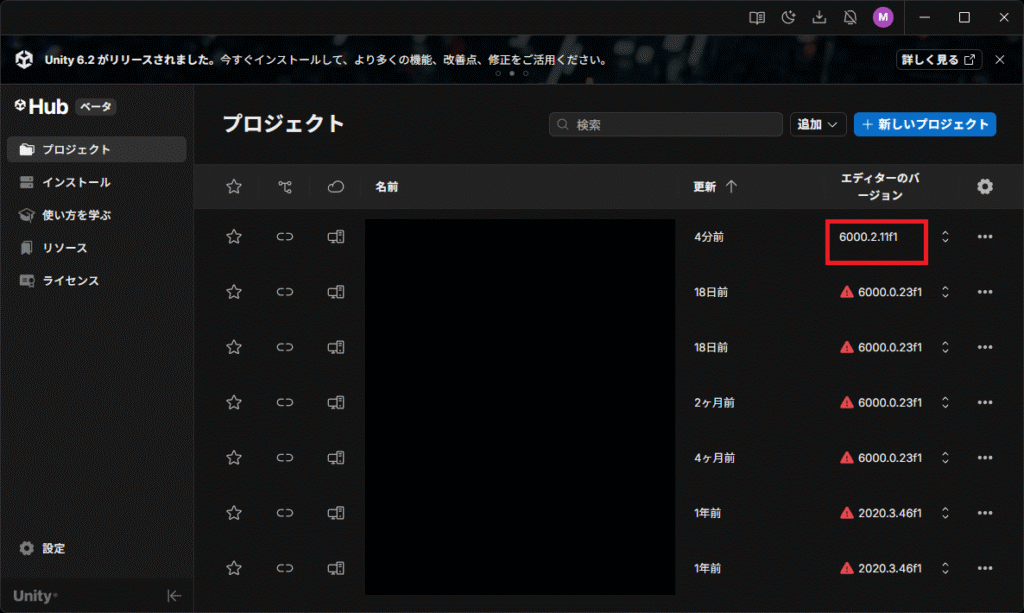1024x613 pixels.
Task: Click the 検索 search field
Action: tap(666, 124)
